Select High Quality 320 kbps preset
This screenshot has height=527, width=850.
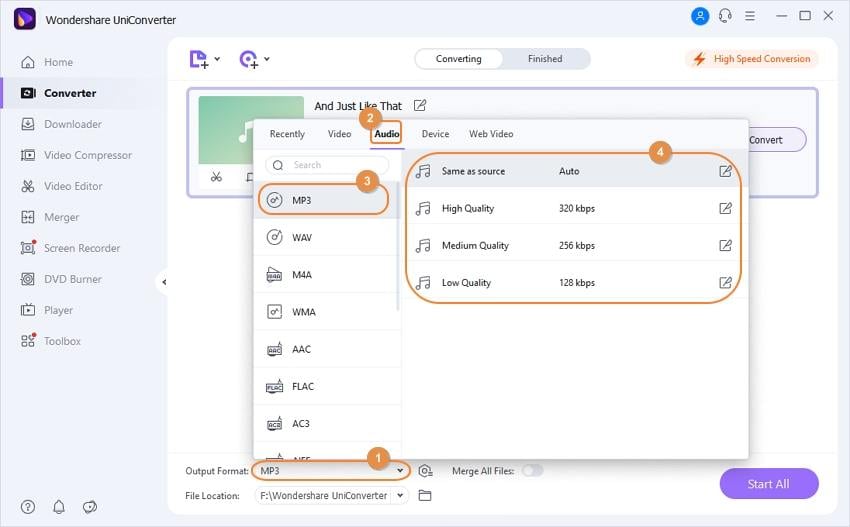point(574,208)
